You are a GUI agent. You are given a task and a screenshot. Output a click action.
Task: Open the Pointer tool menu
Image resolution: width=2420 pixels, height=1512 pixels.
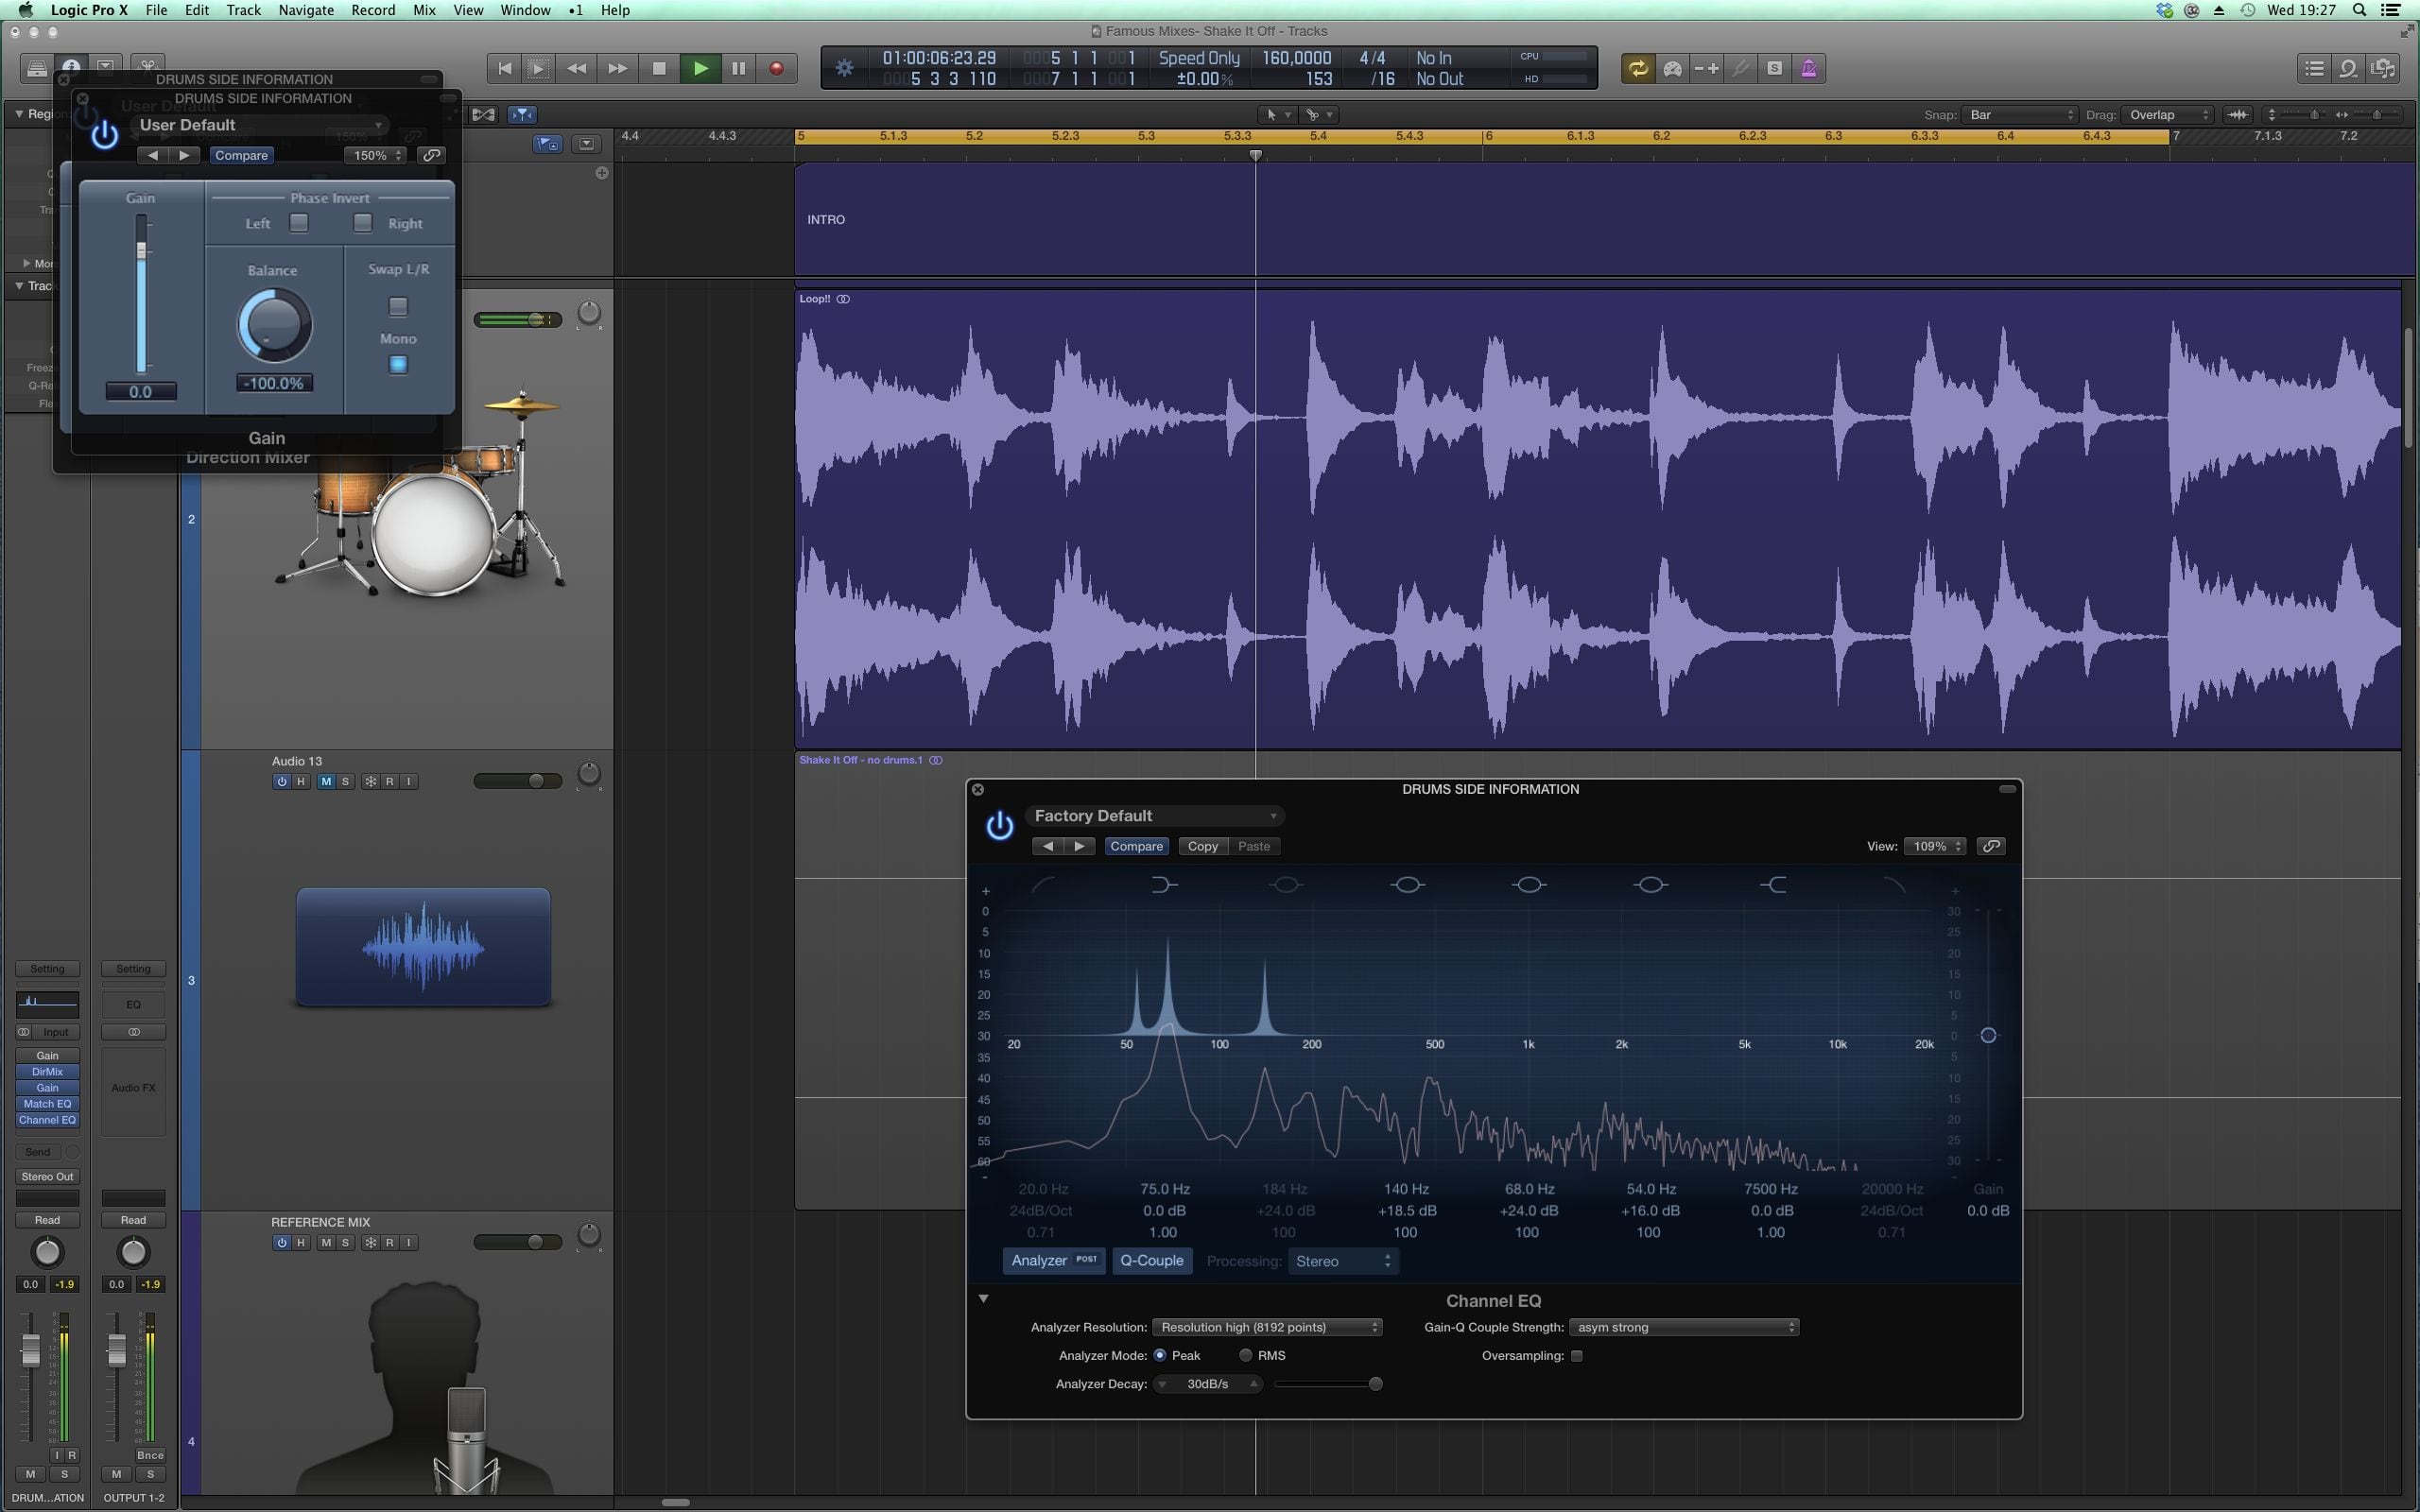(x=1278, y=114)
